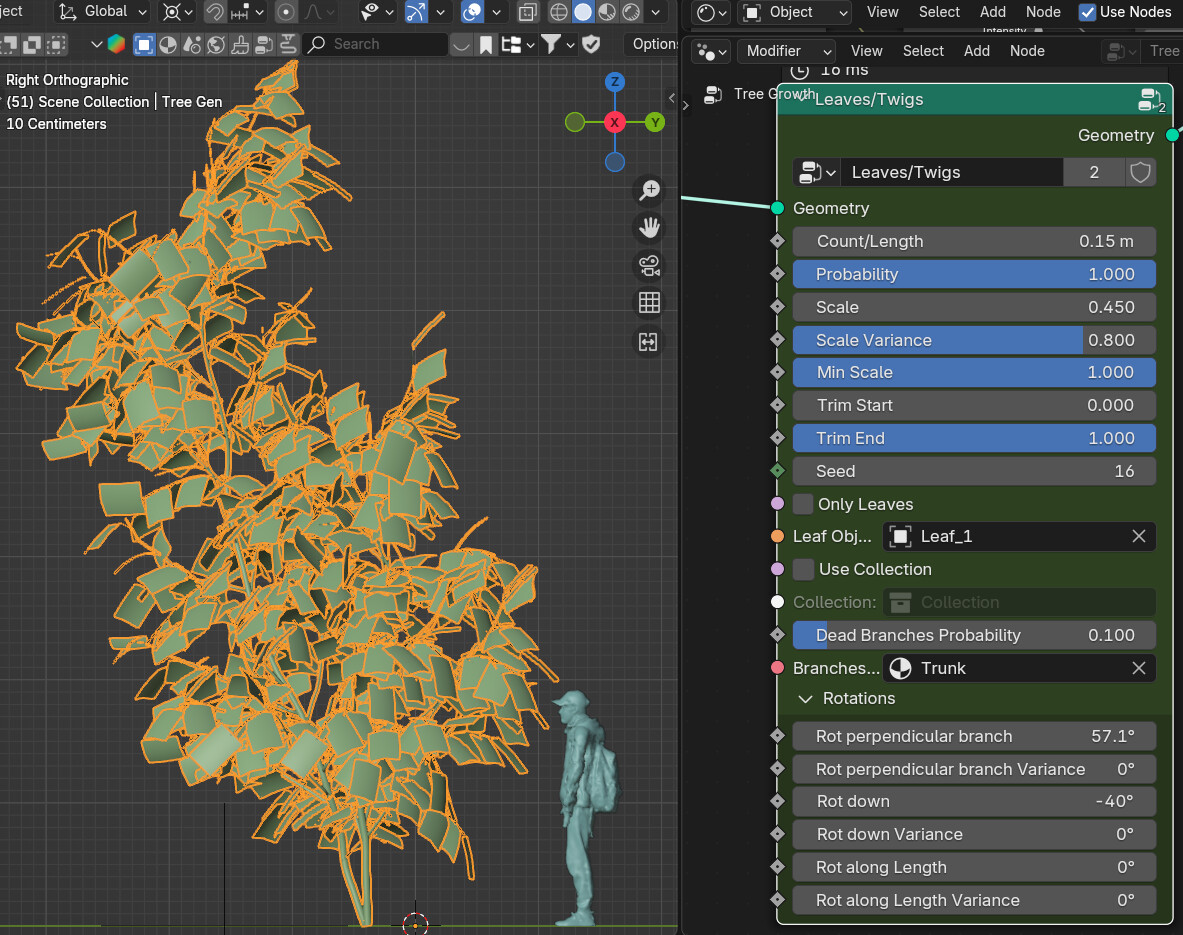The width and height of the screenshot is (1183, 935).
Task: Open Global transform orientation dropdown
Action: 103,11
